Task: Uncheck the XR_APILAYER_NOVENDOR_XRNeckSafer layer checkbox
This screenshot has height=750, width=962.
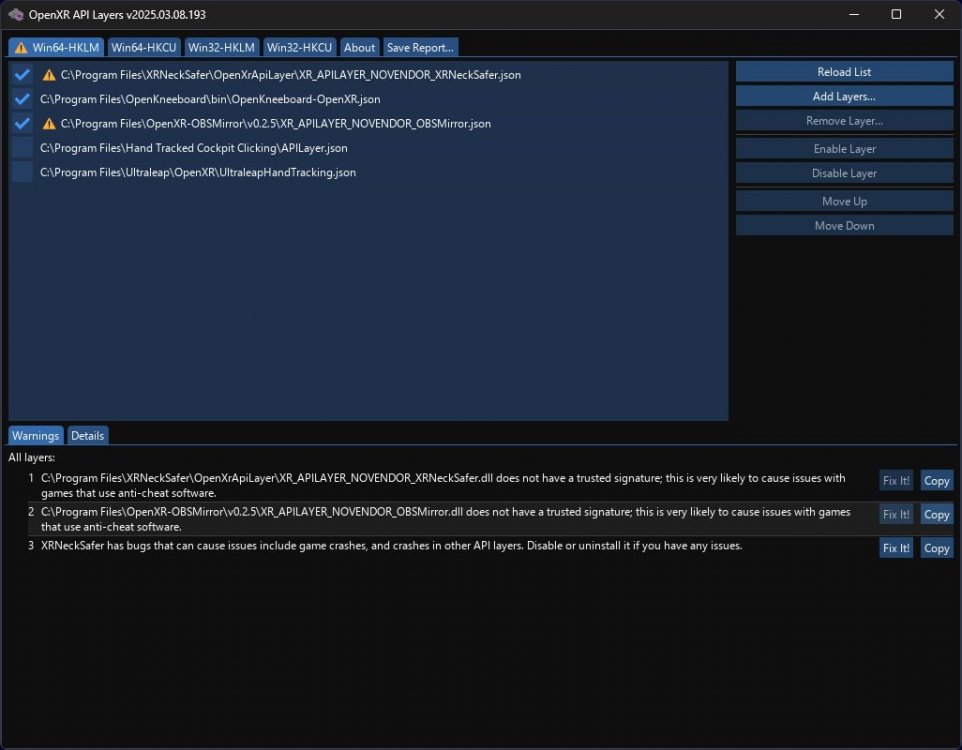Action: (x=22, y=74)
